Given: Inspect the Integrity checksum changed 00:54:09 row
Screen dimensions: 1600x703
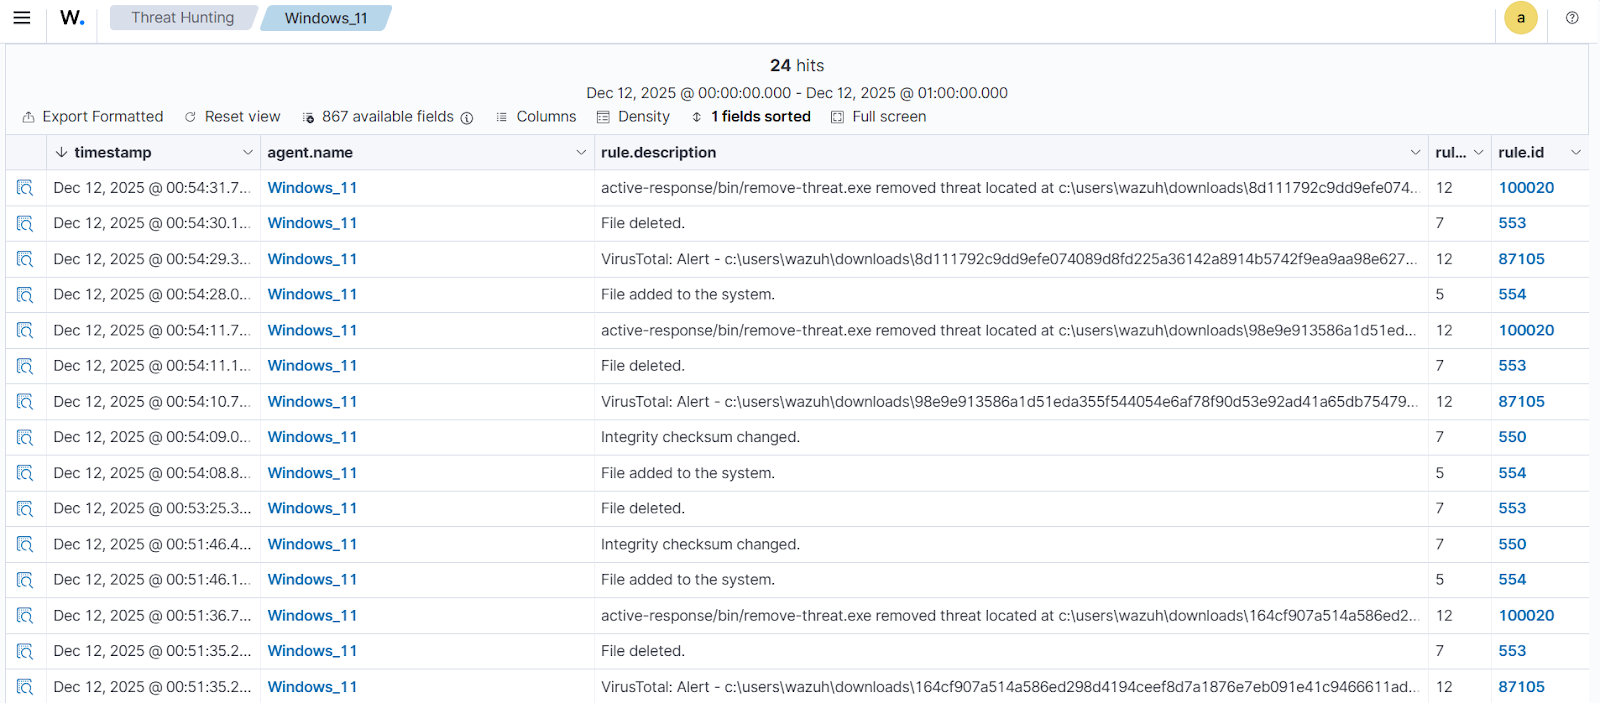Looking at the screenshot, I should coord(25,438).
